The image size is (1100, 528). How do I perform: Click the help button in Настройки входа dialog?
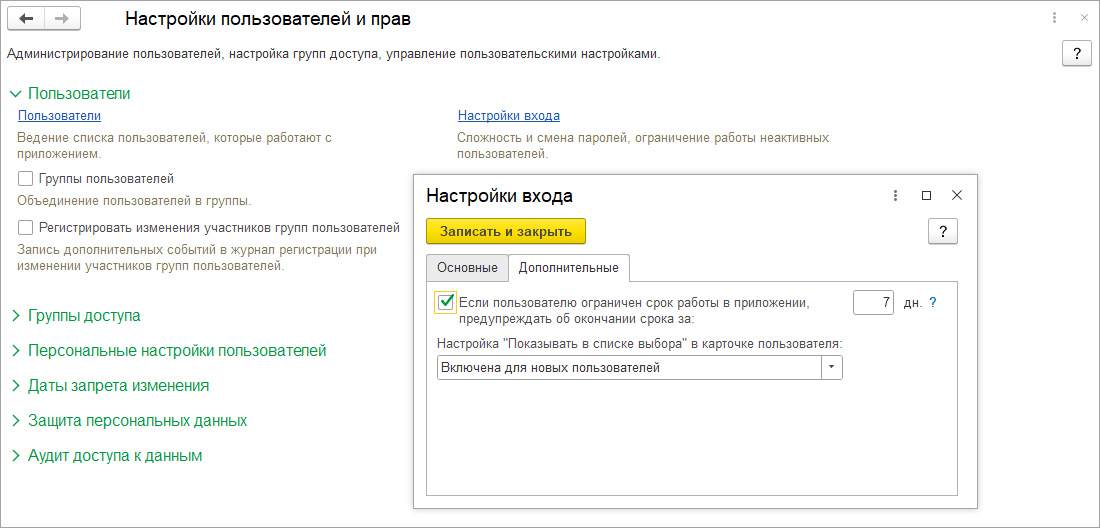pos(943,232)
